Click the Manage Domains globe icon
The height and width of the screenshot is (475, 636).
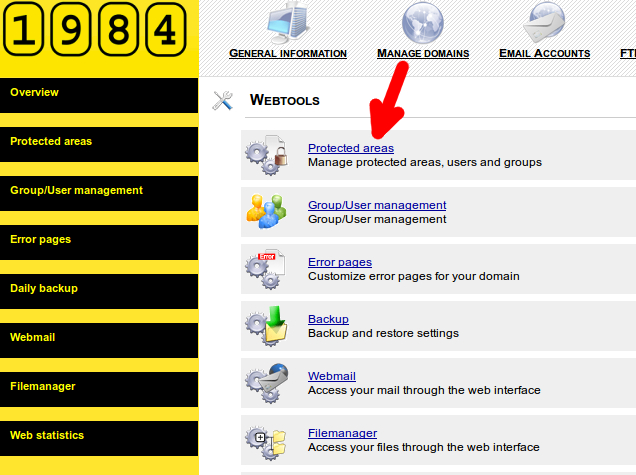[422, 24]
